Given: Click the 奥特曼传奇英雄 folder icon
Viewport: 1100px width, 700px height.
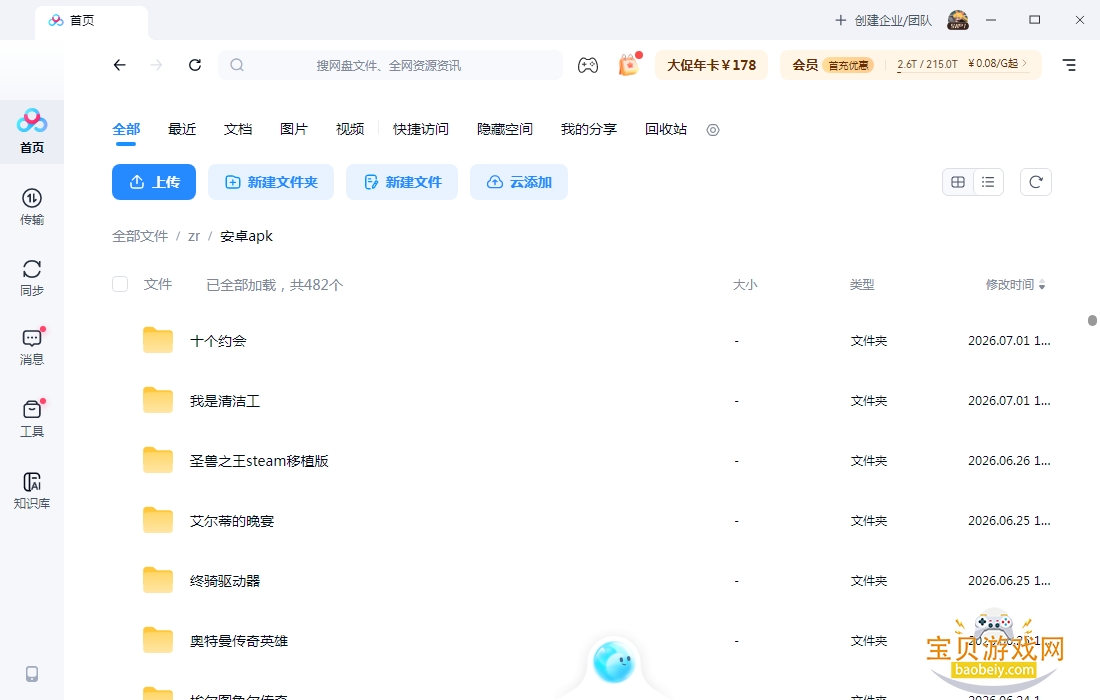Looking at the screenshot, I should click(x=158, y=640).
